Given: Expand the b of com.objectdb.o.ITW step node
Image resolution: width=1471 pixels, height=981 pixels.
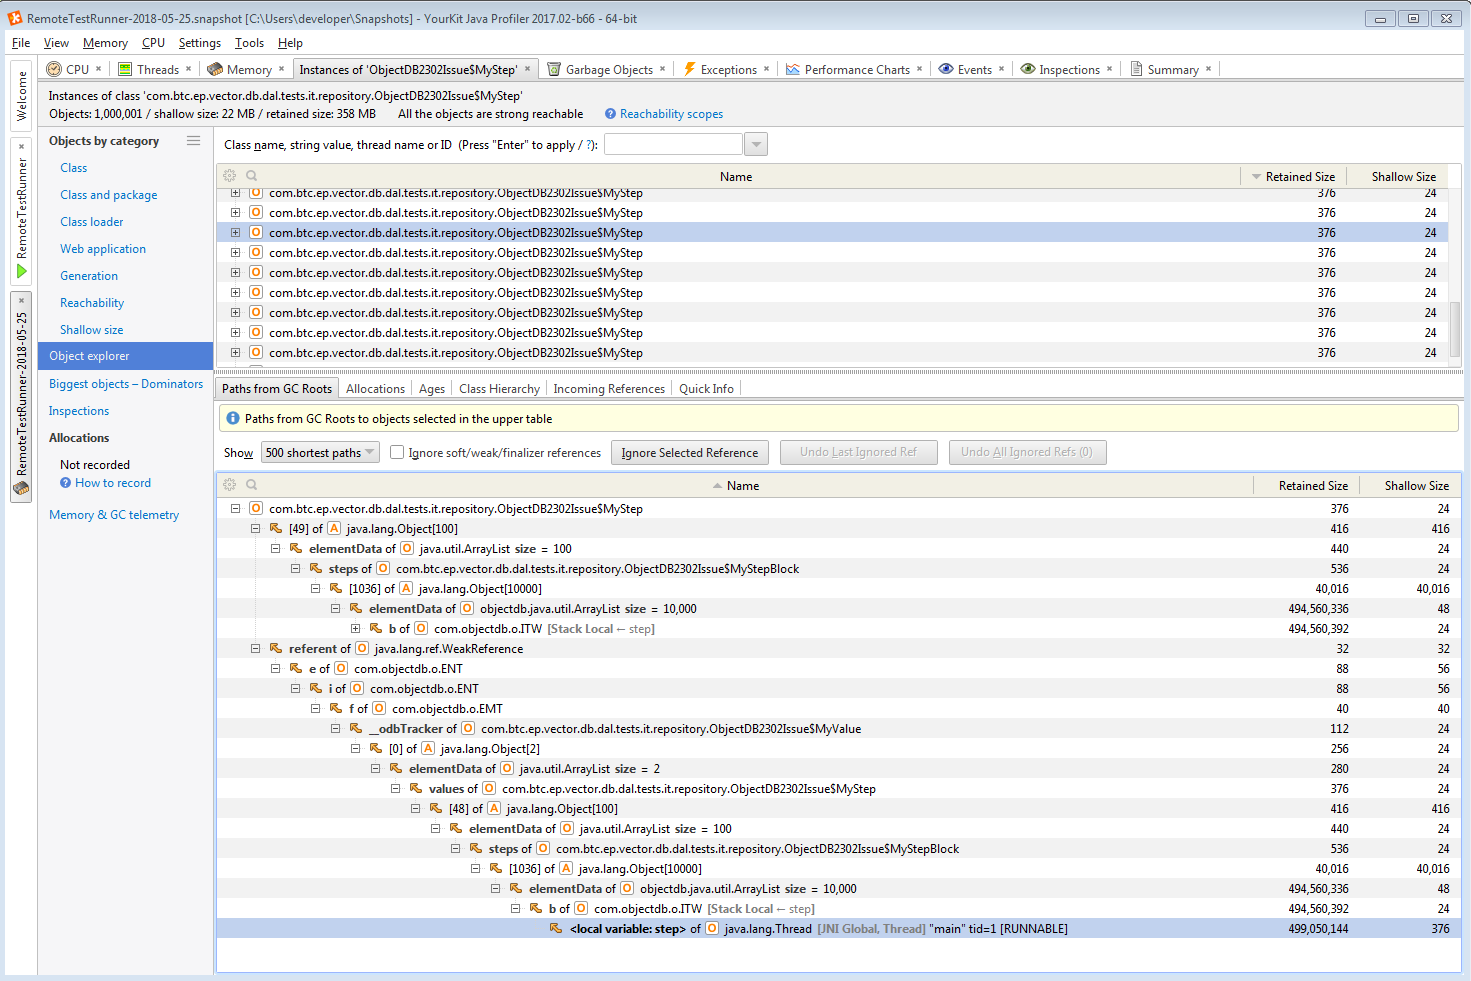Looking at the screenshot, I should [356, 629].
